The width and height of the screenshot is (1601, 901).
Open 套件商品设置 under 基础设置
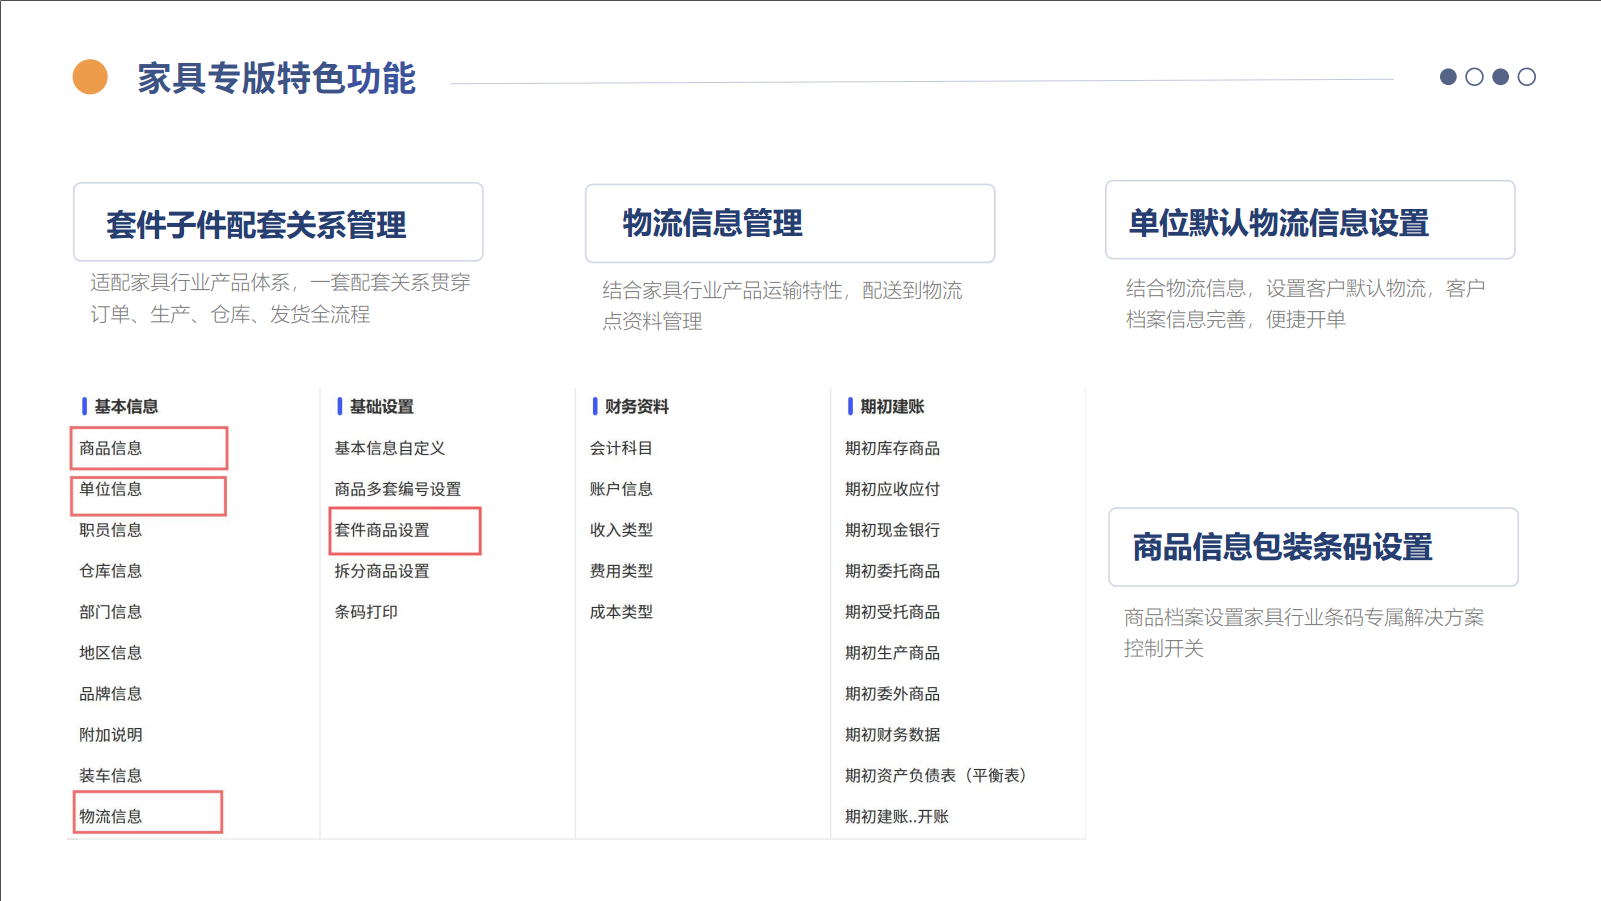click(x=382, y=530)
